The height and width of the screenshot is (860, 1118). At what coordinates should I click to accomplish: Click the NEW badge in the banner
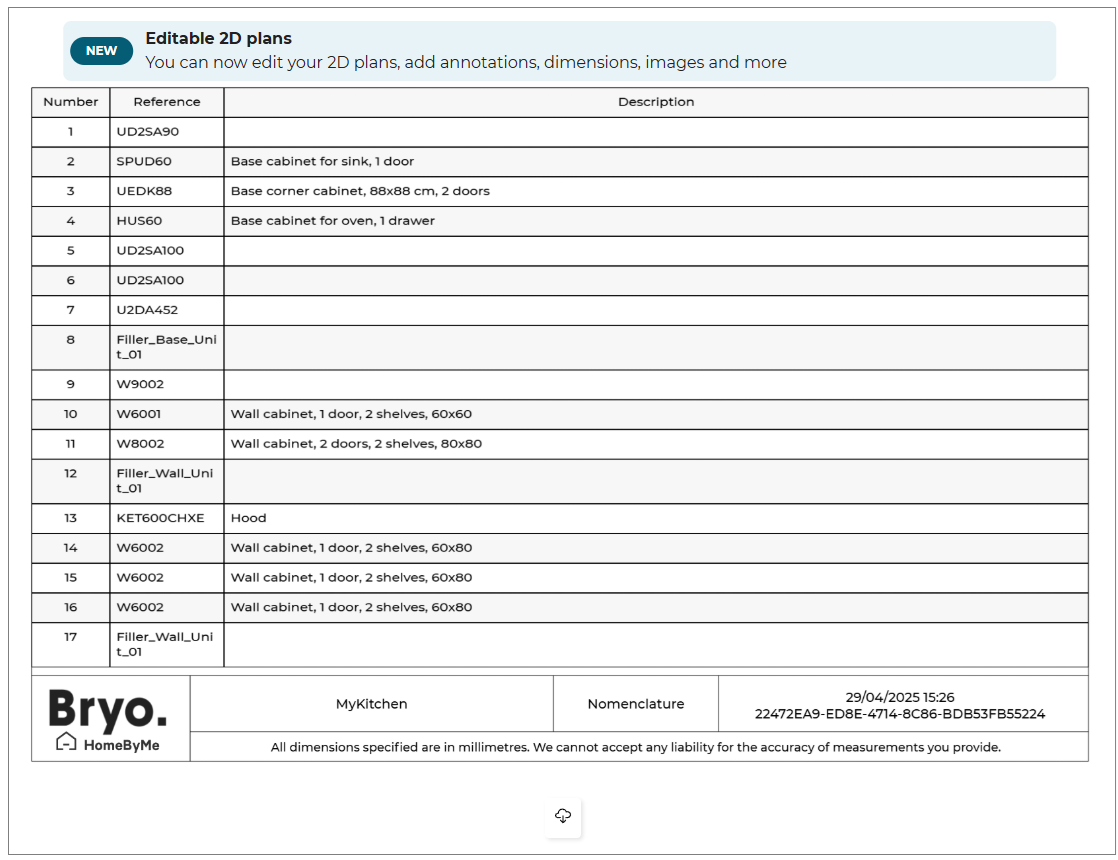pos(101,51)
